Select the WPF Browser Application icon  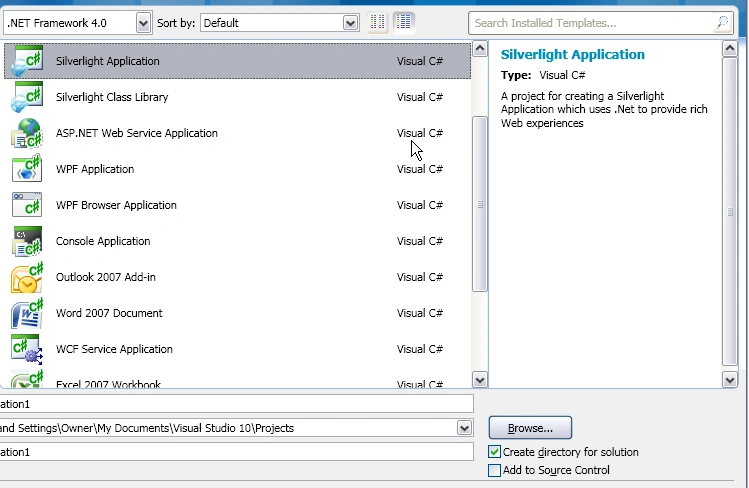click(27, 205)
